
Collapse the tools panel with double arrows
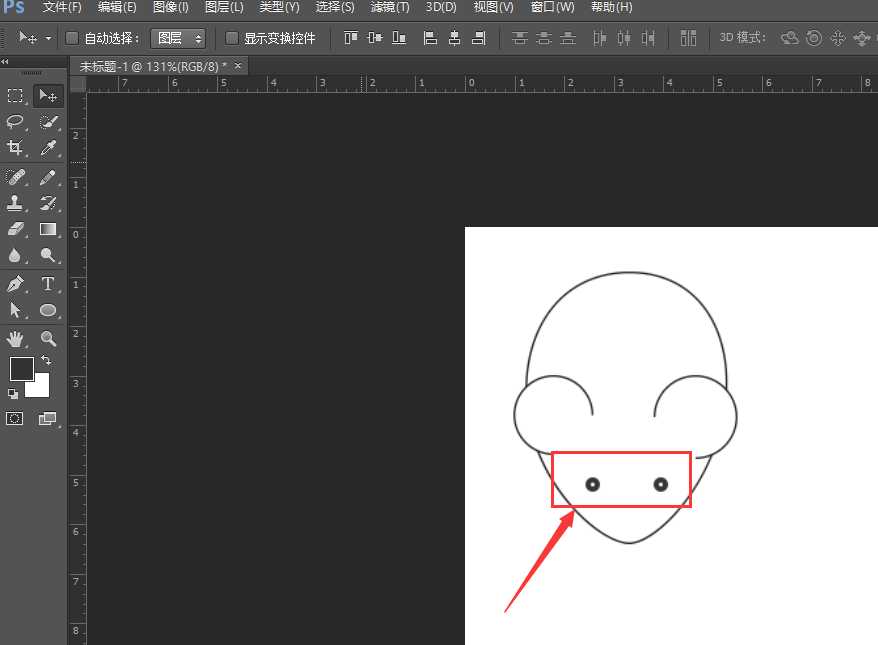point(6,62)
